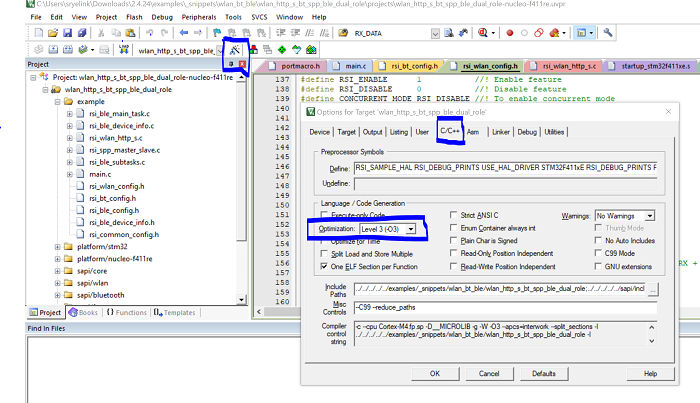700x403 pixels.
Task: Click the Options for Target wand icon
Action: pyautogui.click(x=234, y=49)
